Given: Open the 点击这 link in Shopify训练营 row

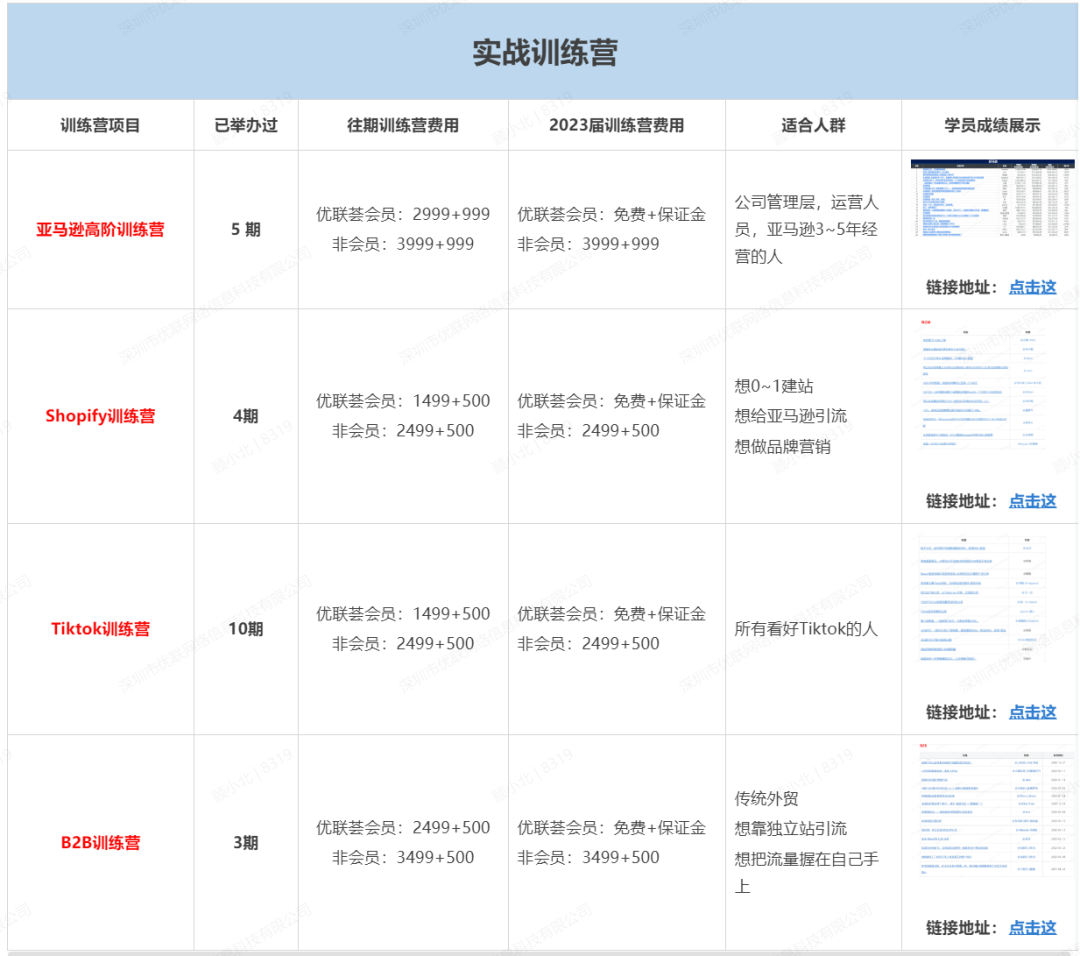Looking at the screenshot, I should click(1032, 501).
